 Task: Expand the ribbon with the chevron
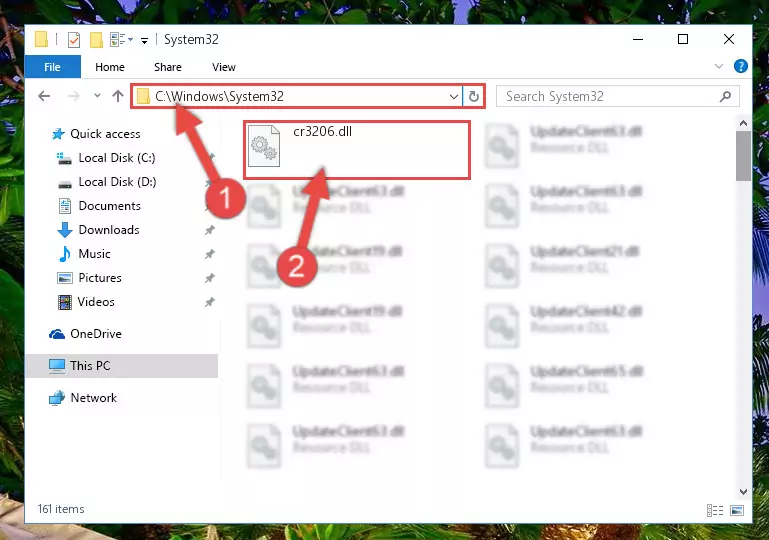[x=718, y=66]
